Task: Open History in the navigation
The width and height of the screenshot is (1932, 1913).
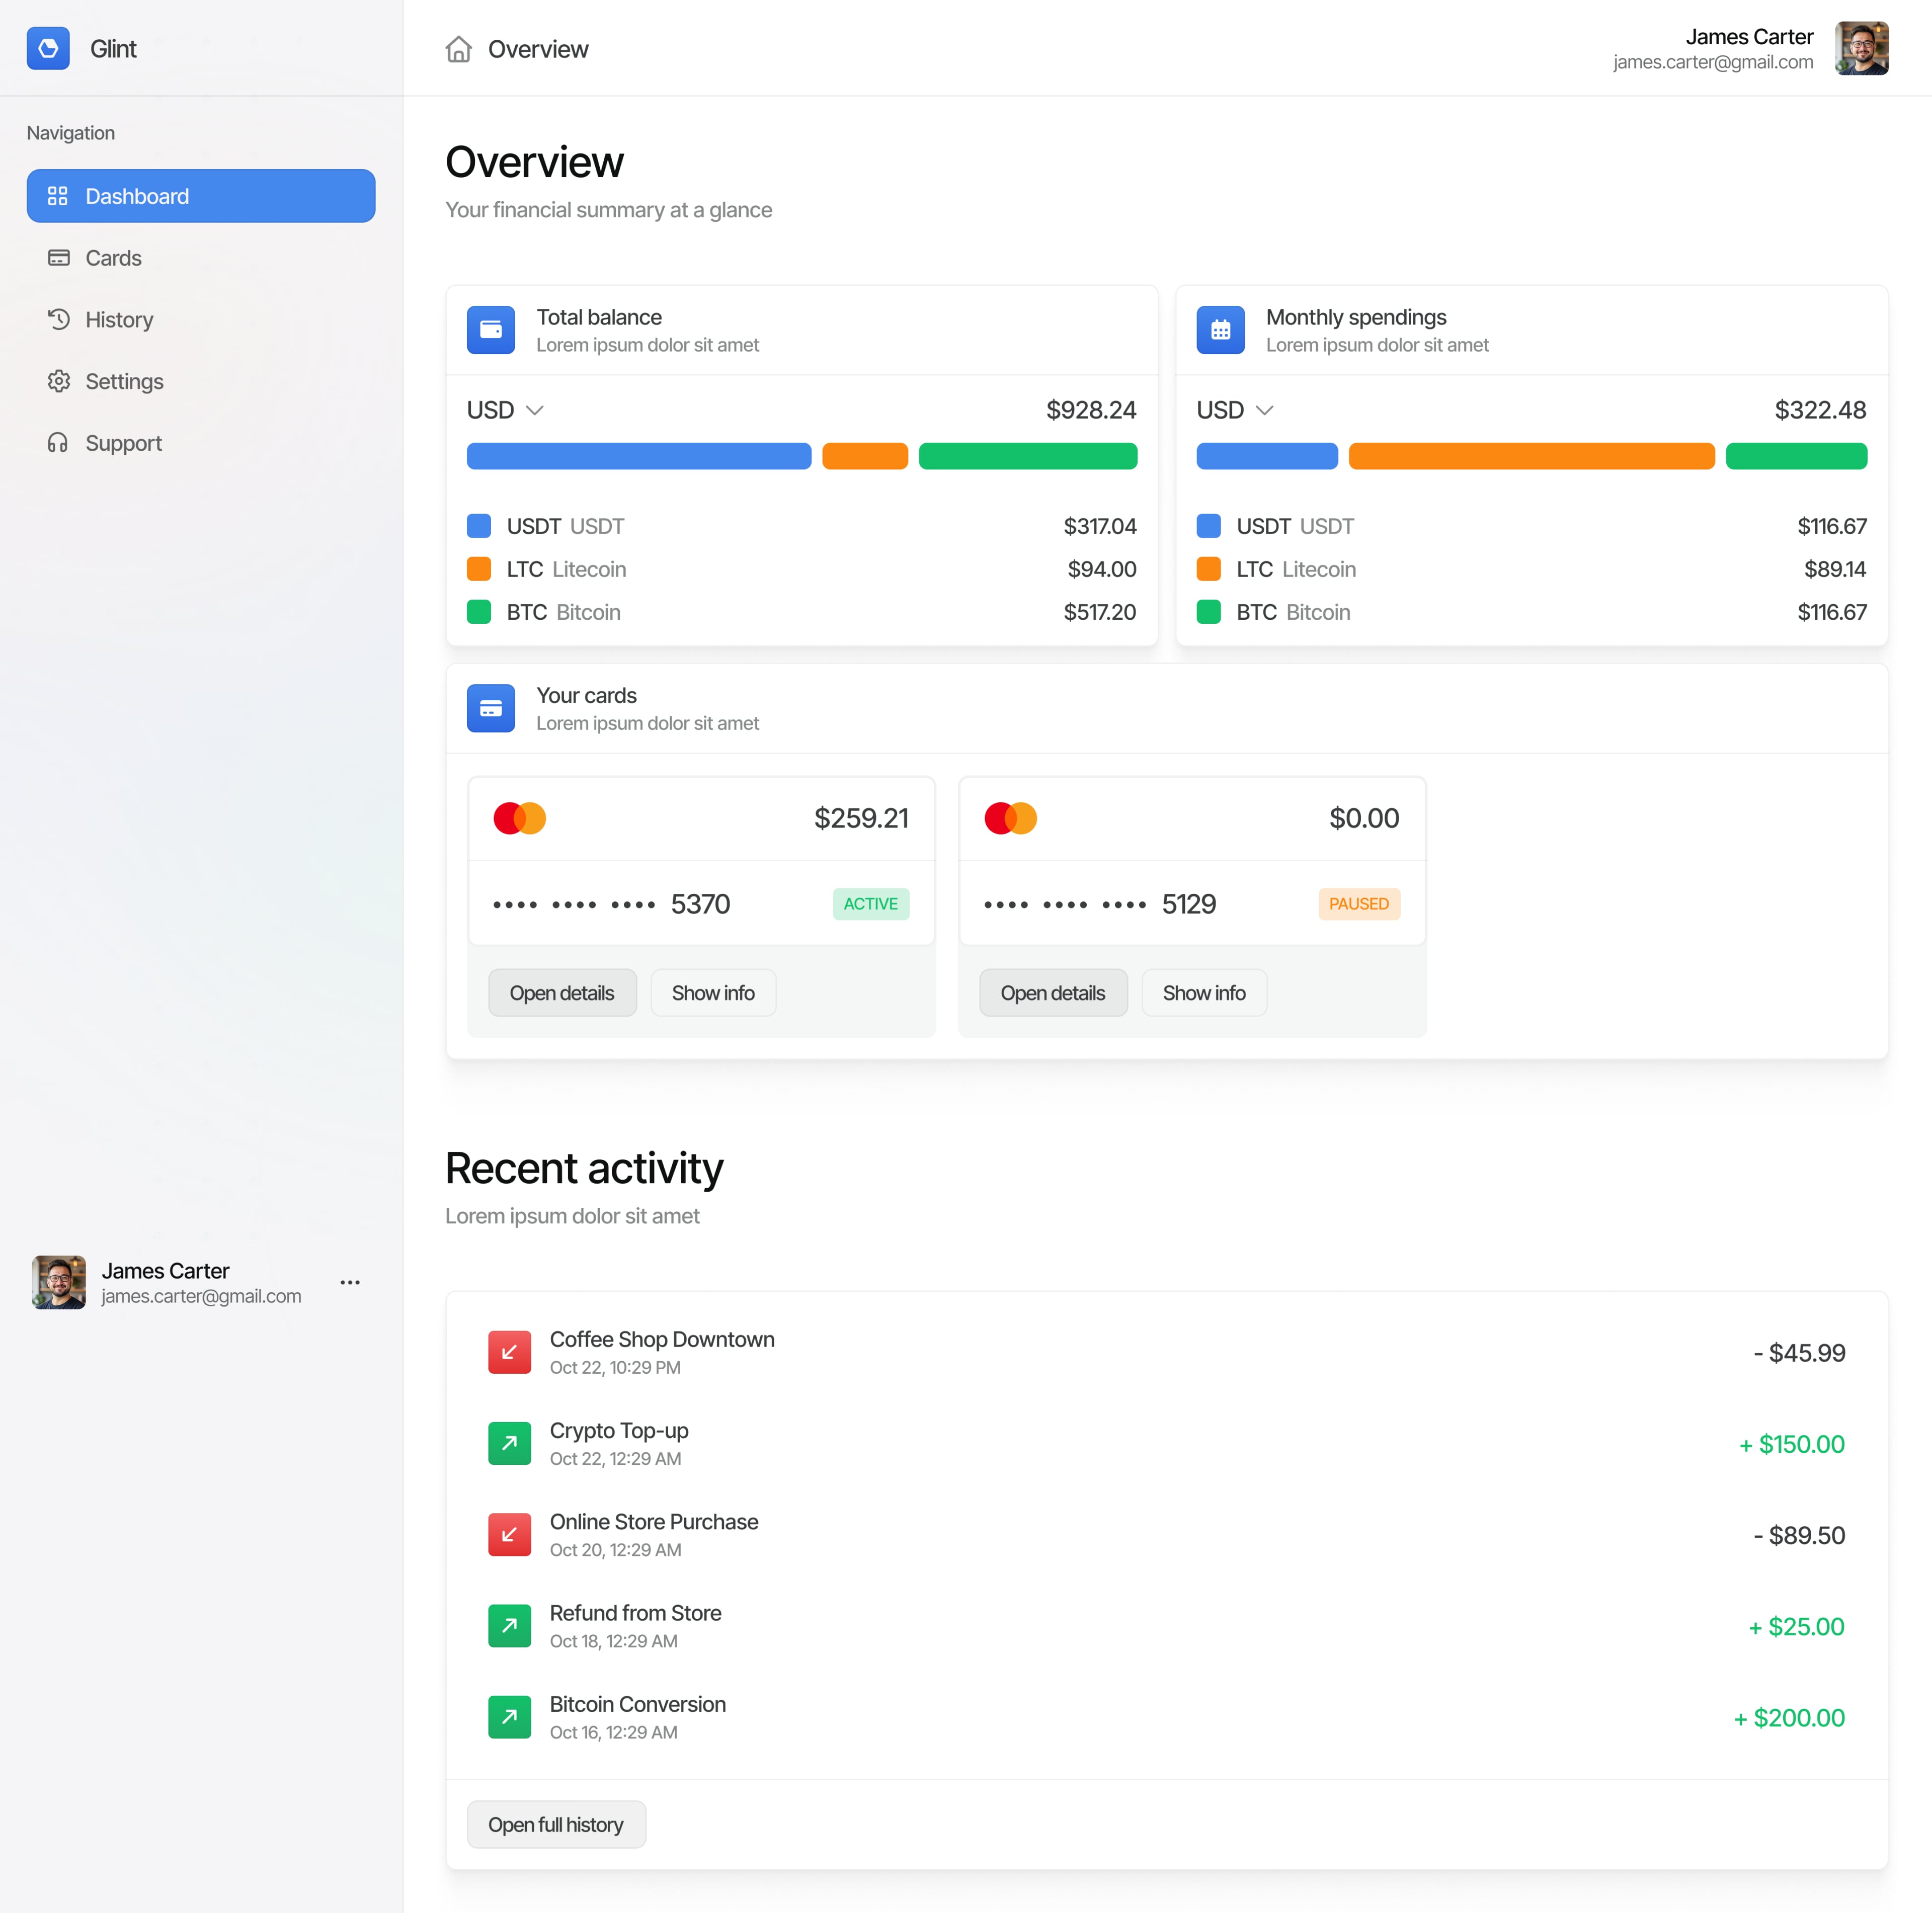Action: (201, 320)
